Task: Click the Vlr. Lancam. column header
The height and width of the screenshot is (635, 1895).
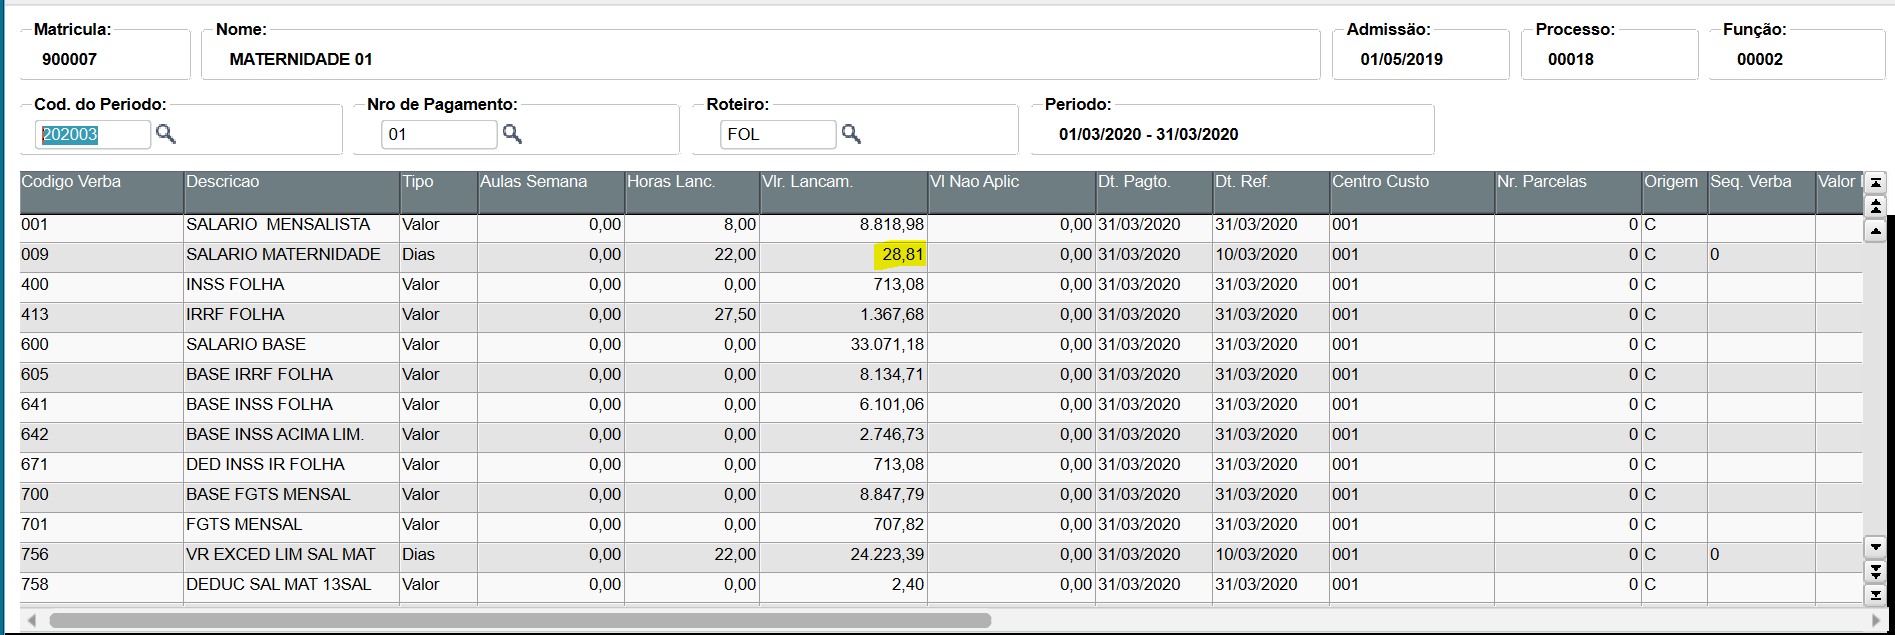Action: [x=843, y=191]
